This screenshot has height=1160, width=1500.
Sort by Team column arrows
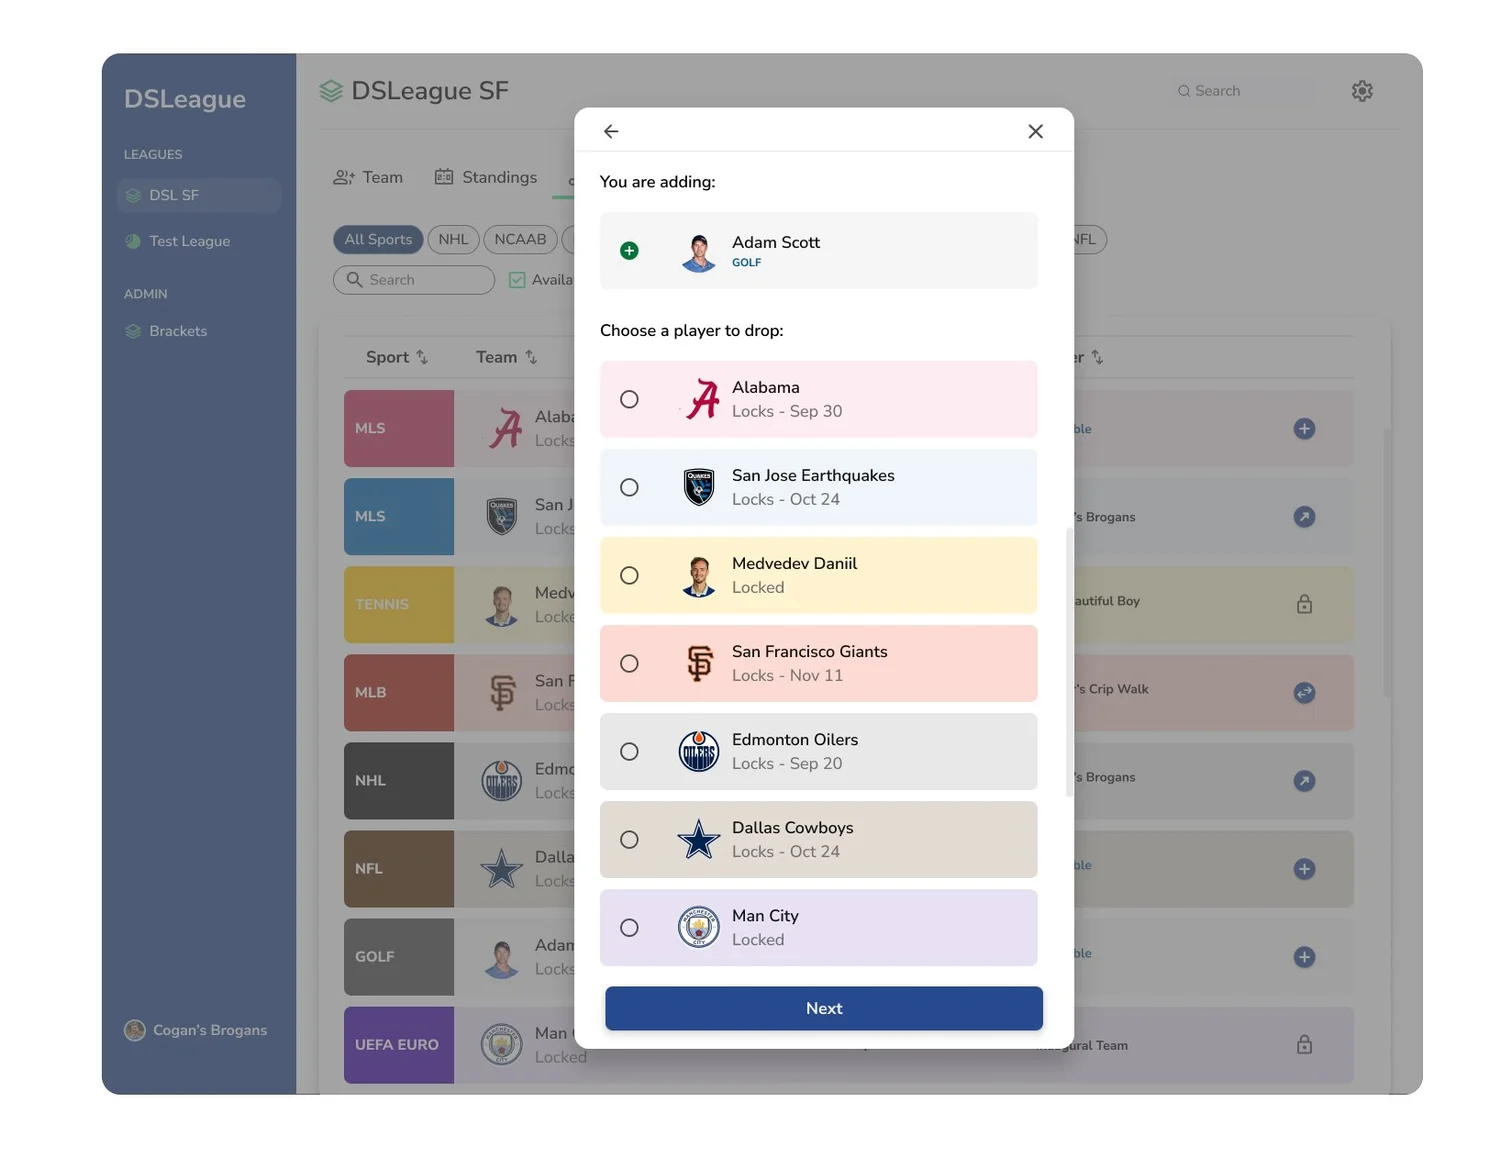pos(531,357)
